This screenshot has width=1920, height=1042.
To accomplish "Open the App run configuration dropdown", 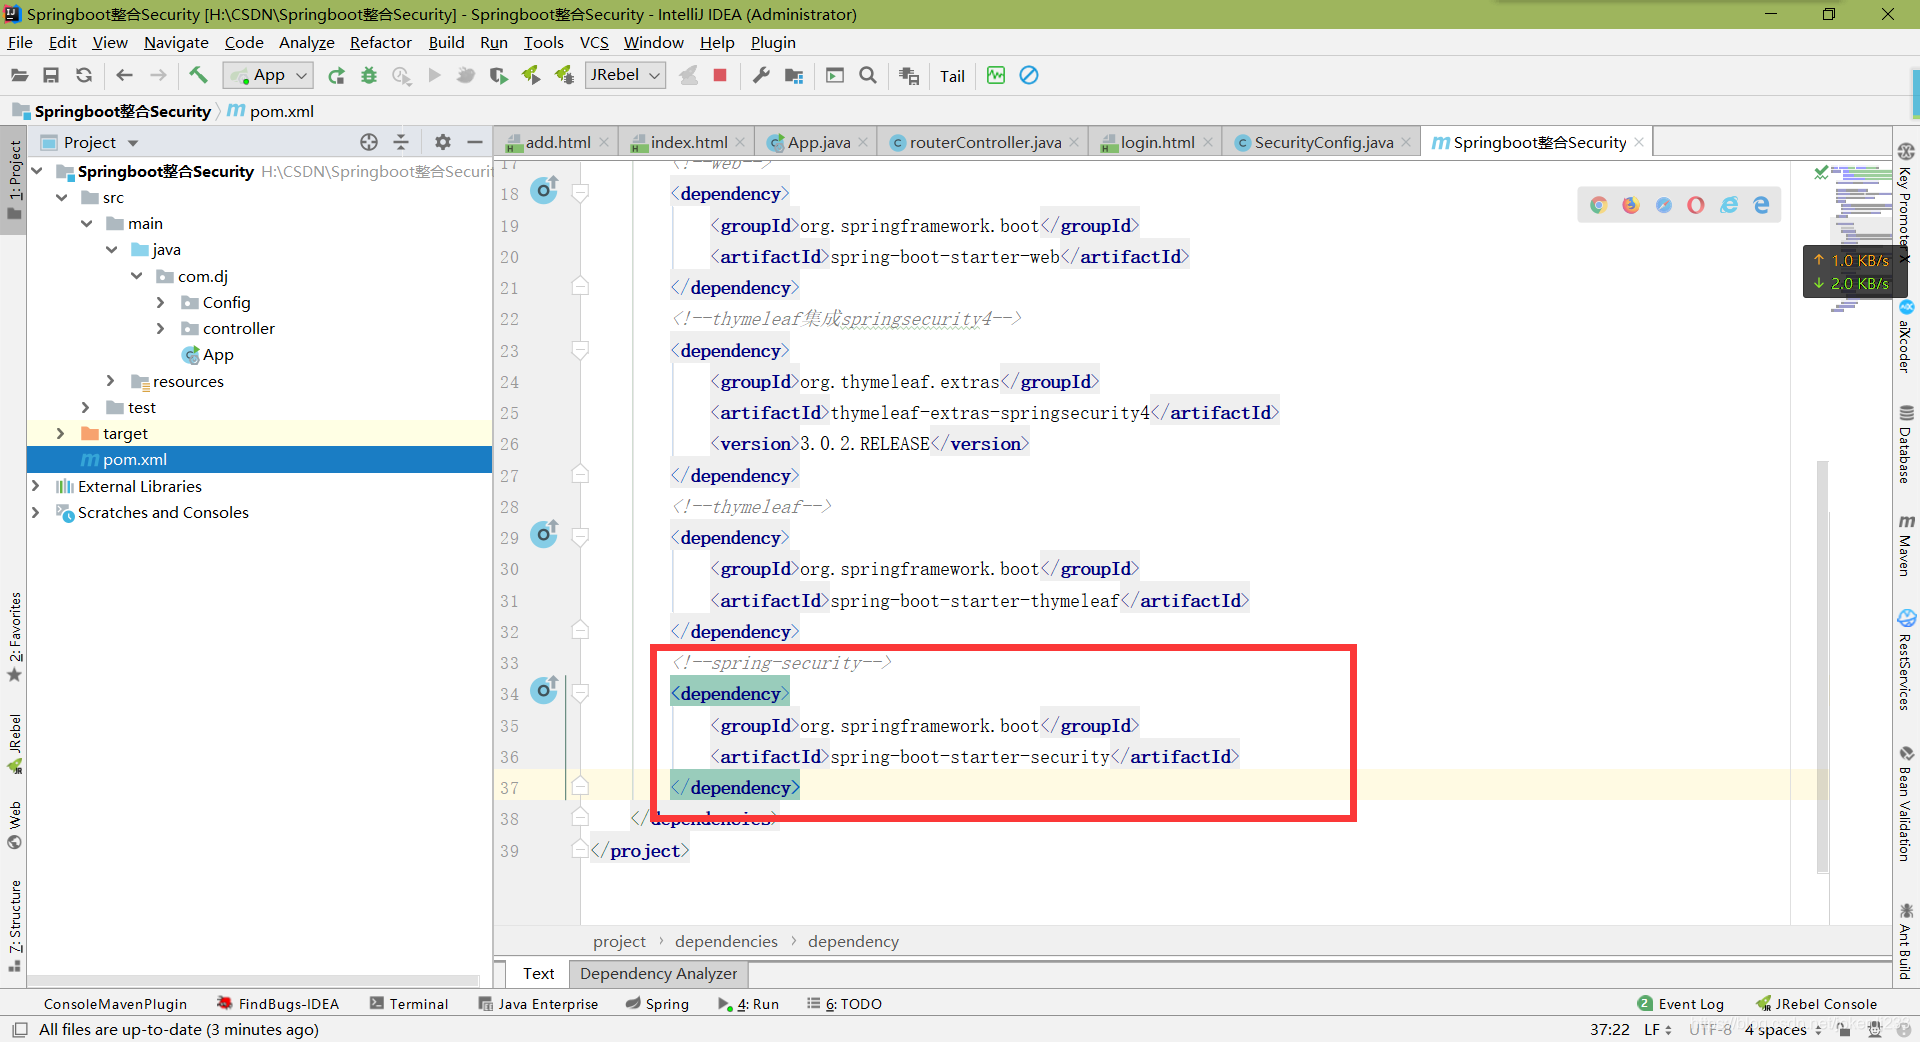I will (269, 75).
